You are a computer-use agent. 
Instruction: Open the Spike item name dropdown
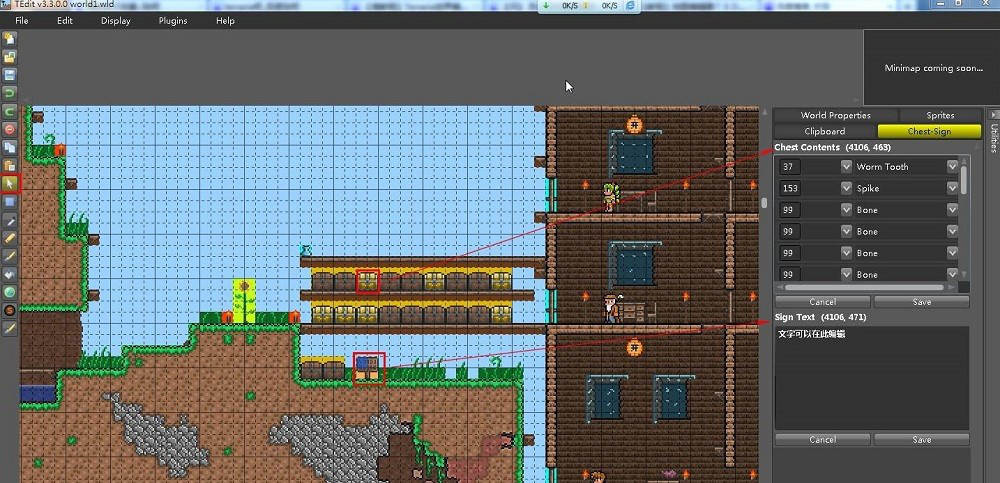point(952,188)
